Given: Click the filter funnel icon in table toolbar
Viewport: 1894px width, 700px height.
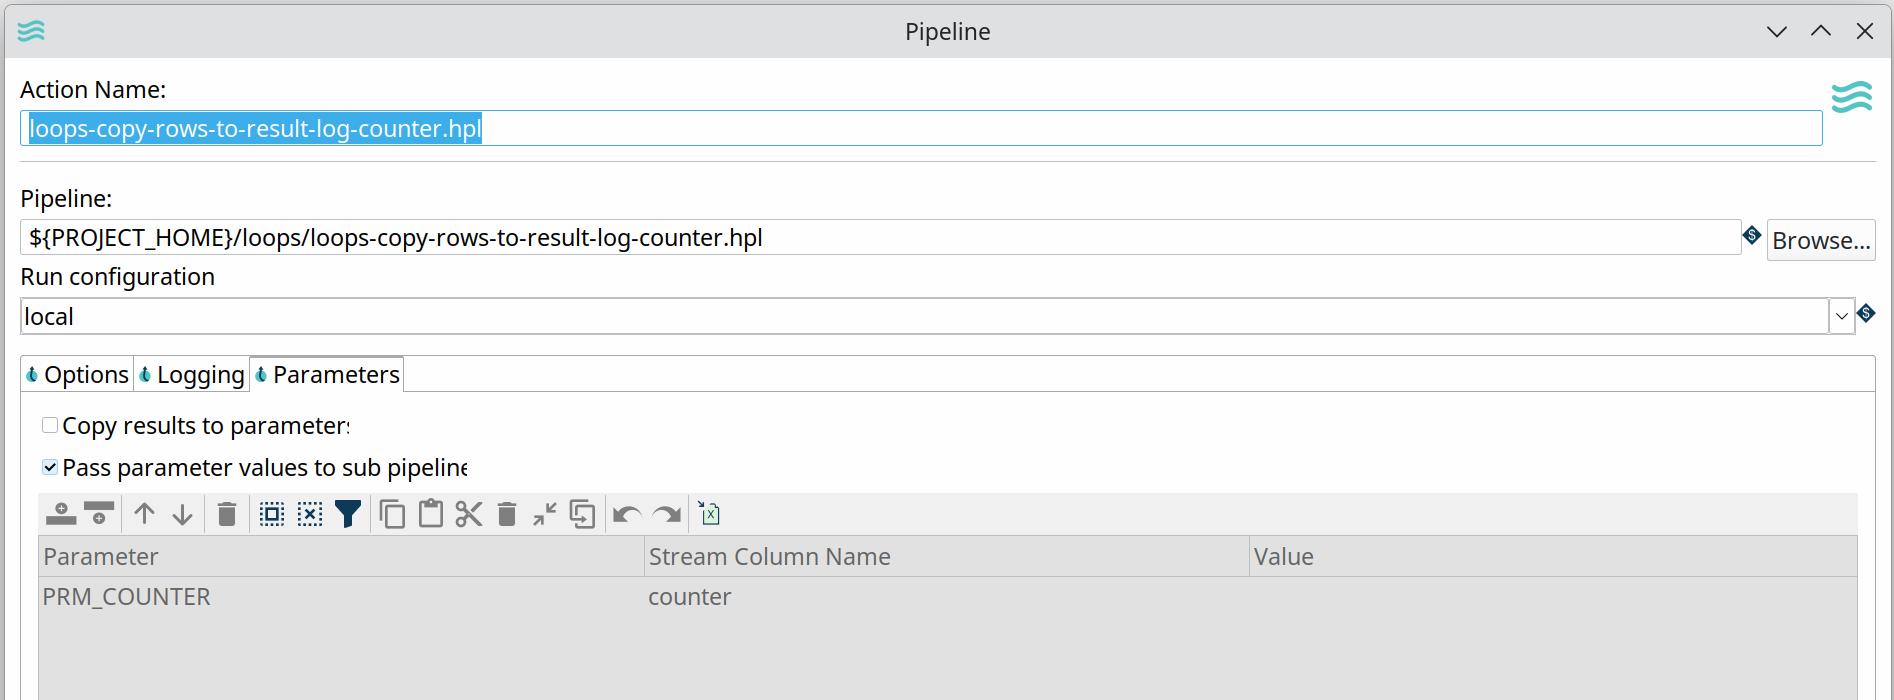Looking at the screenshot, I should 348,514.
